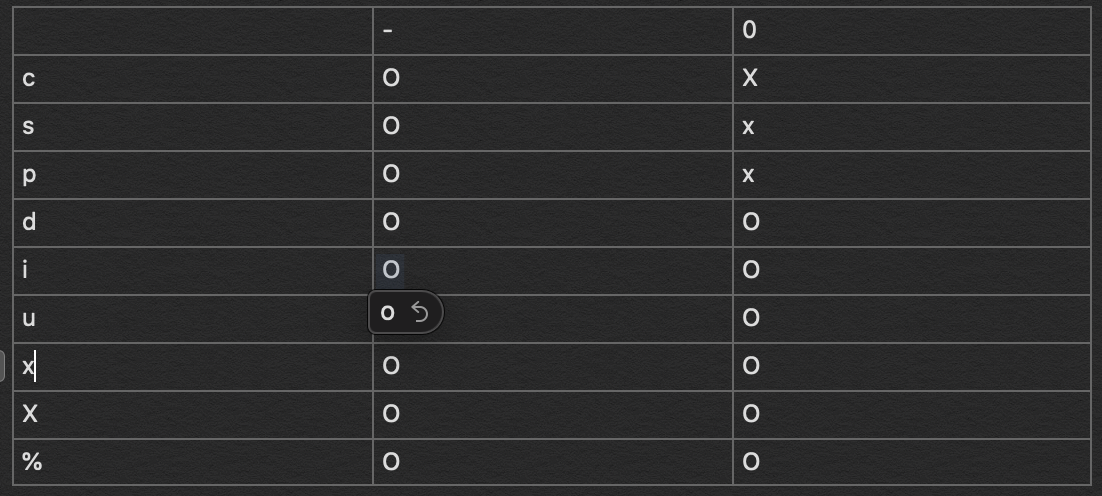Click the 'd' row label cell
The width and height of the screenshot is (1102, 496).
(x=193, y=222)
